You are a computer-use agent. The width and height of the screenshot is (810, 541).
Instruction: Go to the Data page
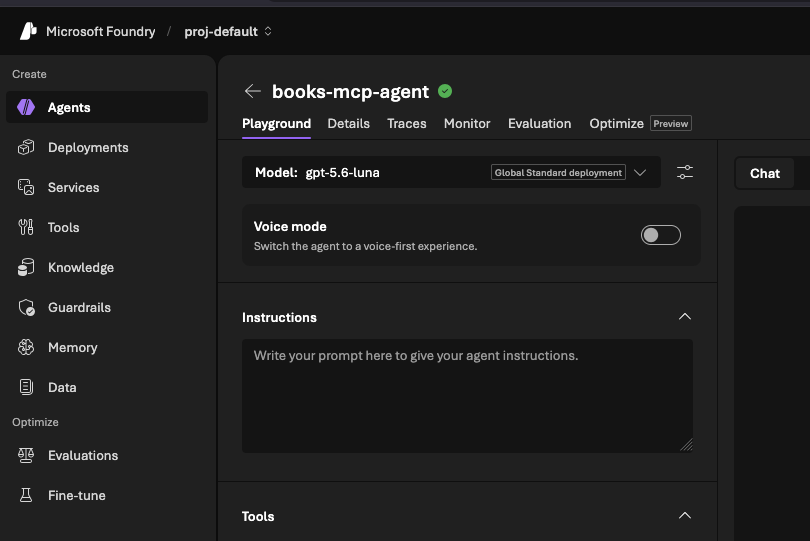pyautogui.click(x=107, y=387)
